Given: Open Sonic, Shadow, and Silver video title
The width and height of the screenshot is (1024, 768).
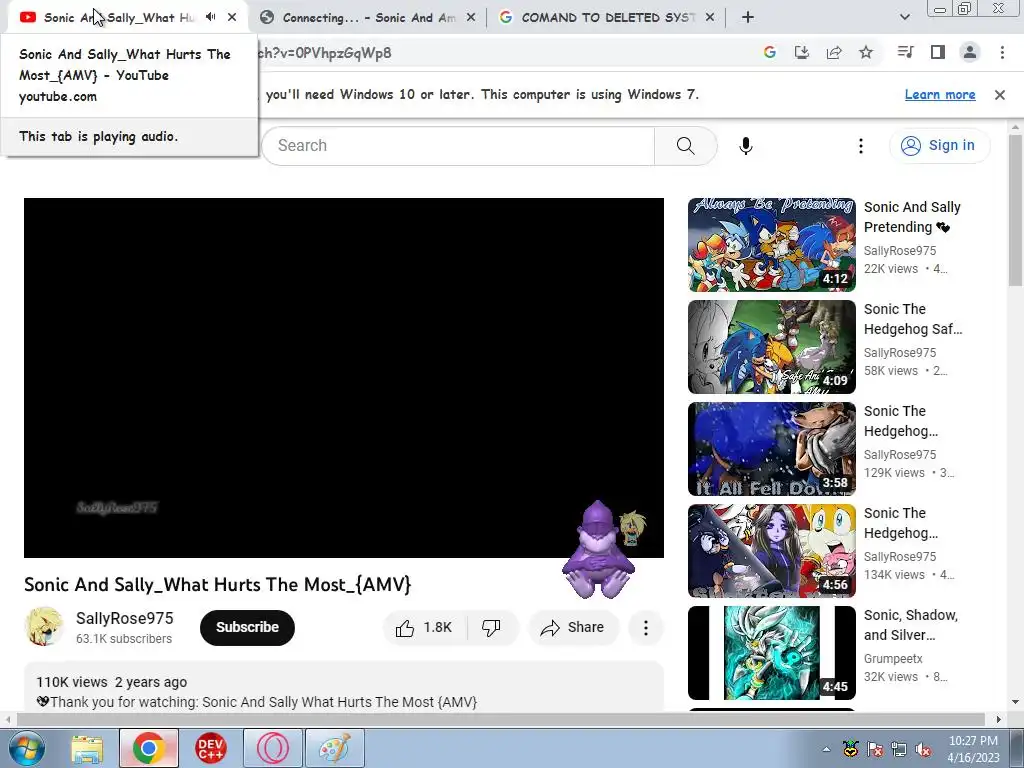Looking at the screenshot, I should point(911,625).
